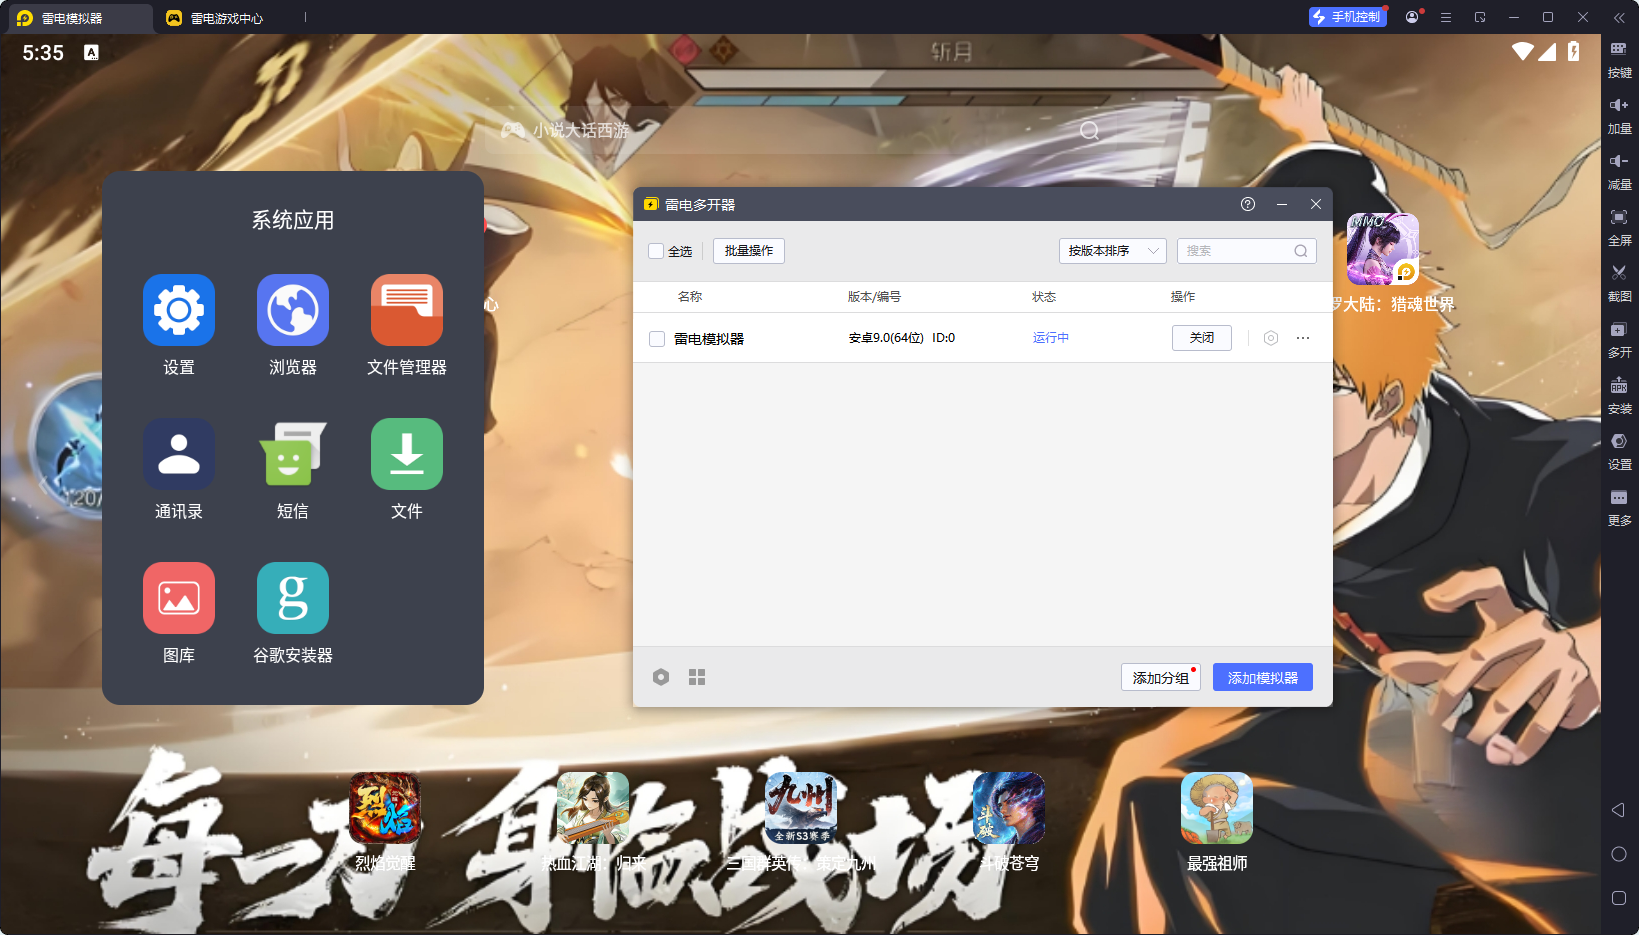Click the 安卓9.0(64位) version text

(887, 338)
